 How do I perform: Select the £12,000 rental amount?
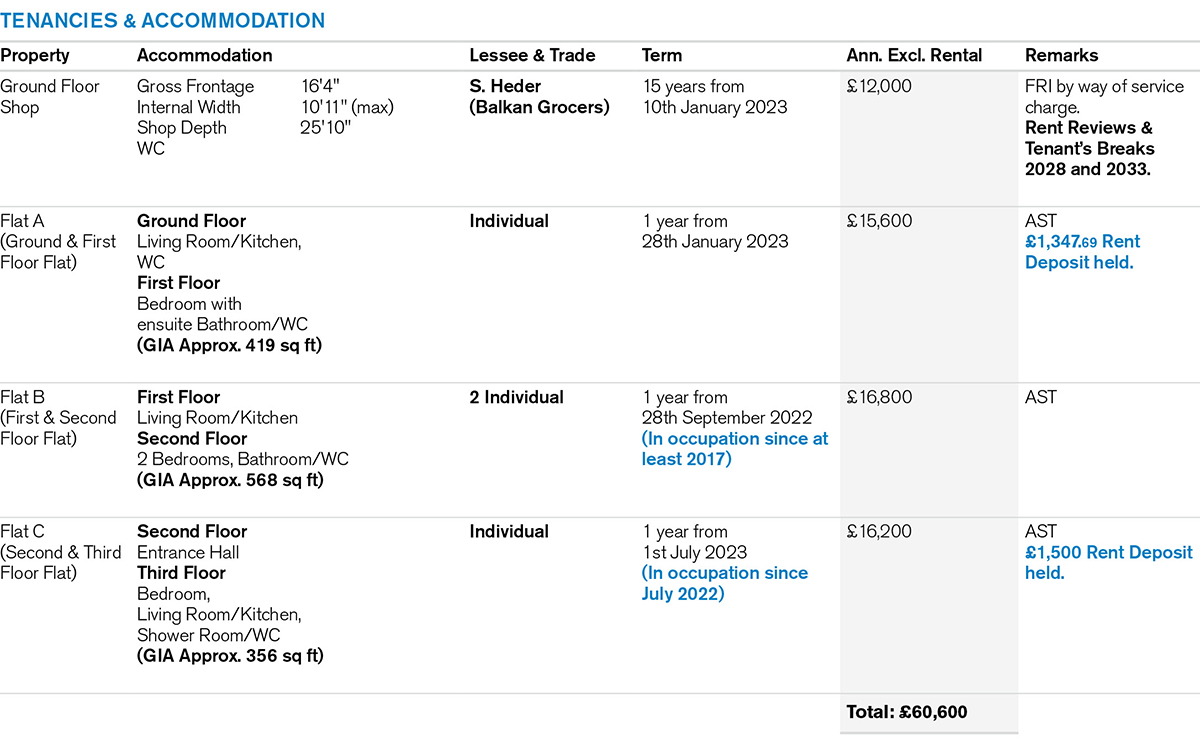(x=879, y=87)
